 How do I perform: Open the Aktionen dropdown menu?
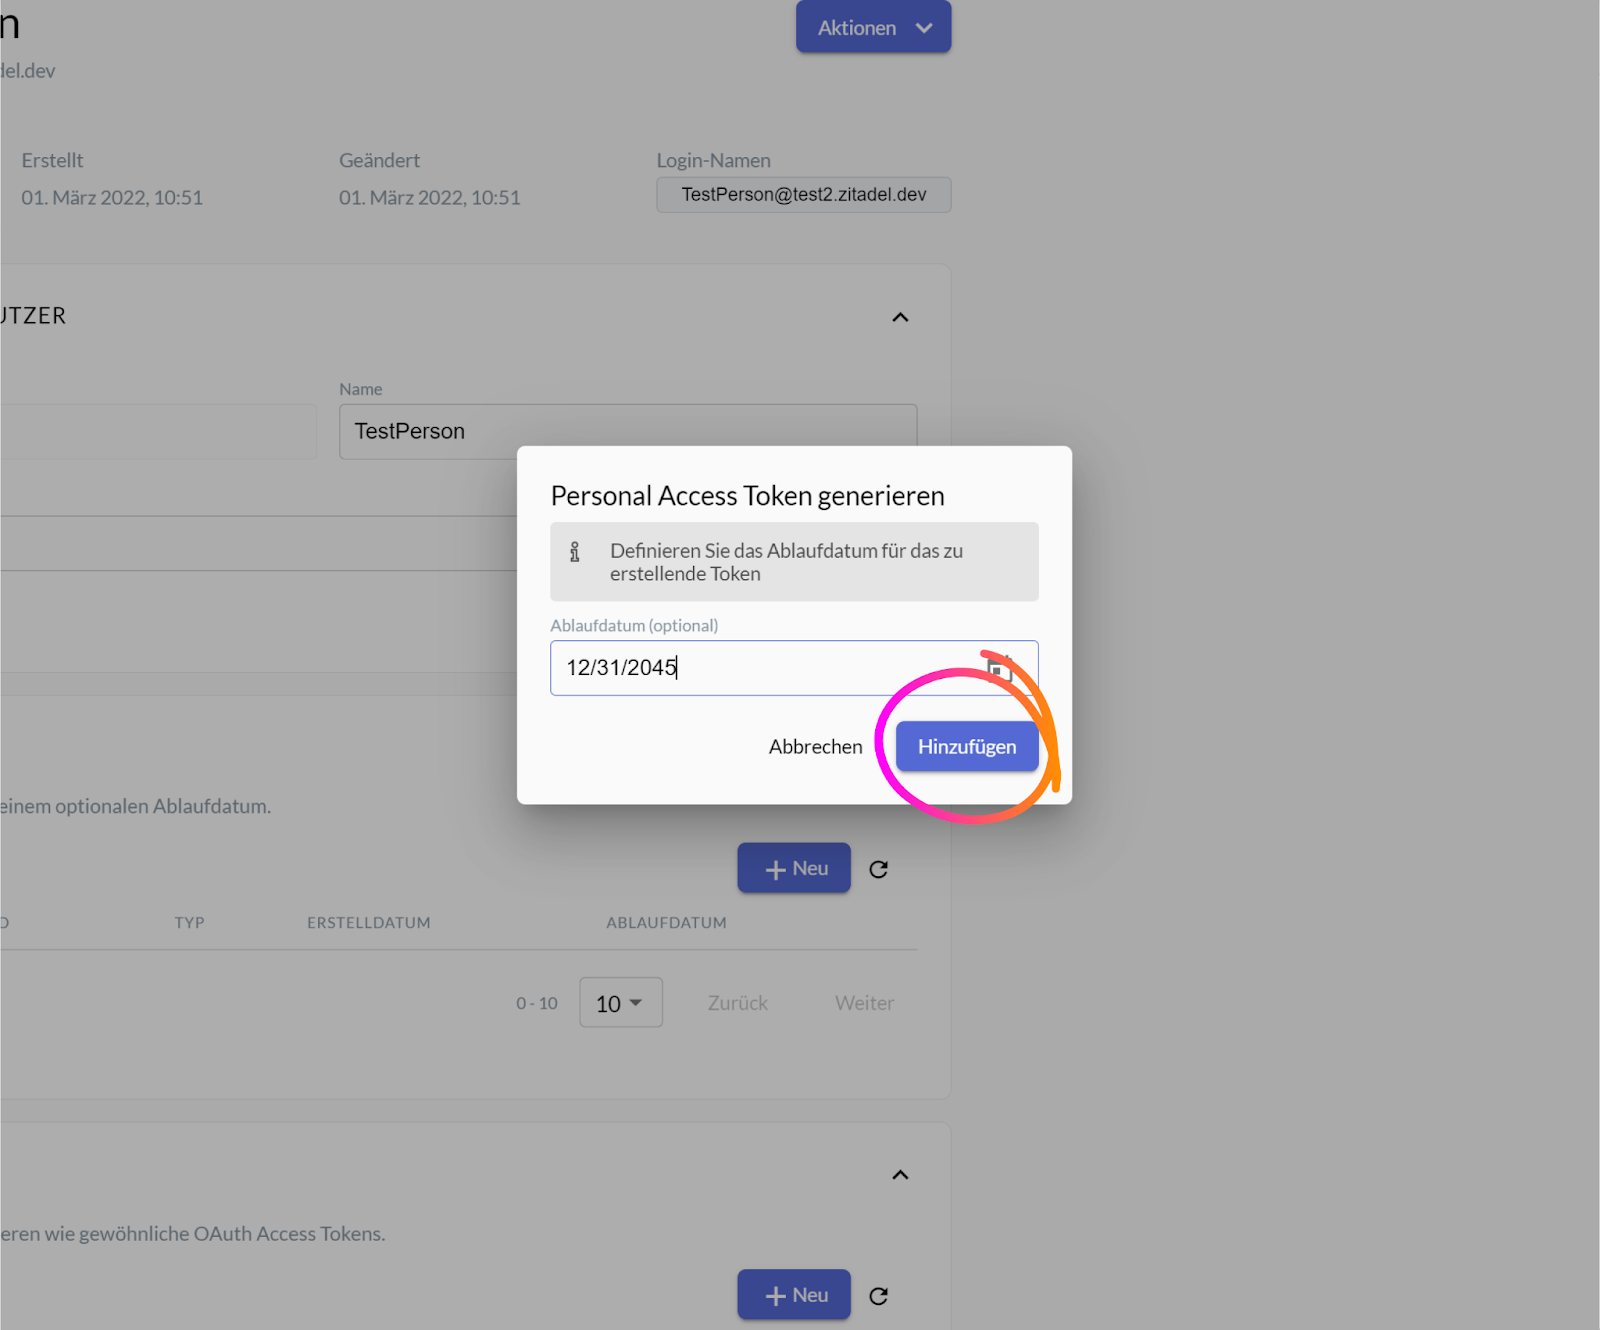(x=873, y=28)
